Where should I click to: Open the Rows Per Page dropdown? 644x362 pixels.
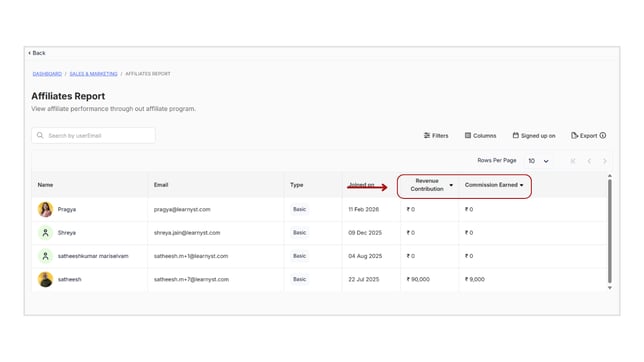coord(538,161)
